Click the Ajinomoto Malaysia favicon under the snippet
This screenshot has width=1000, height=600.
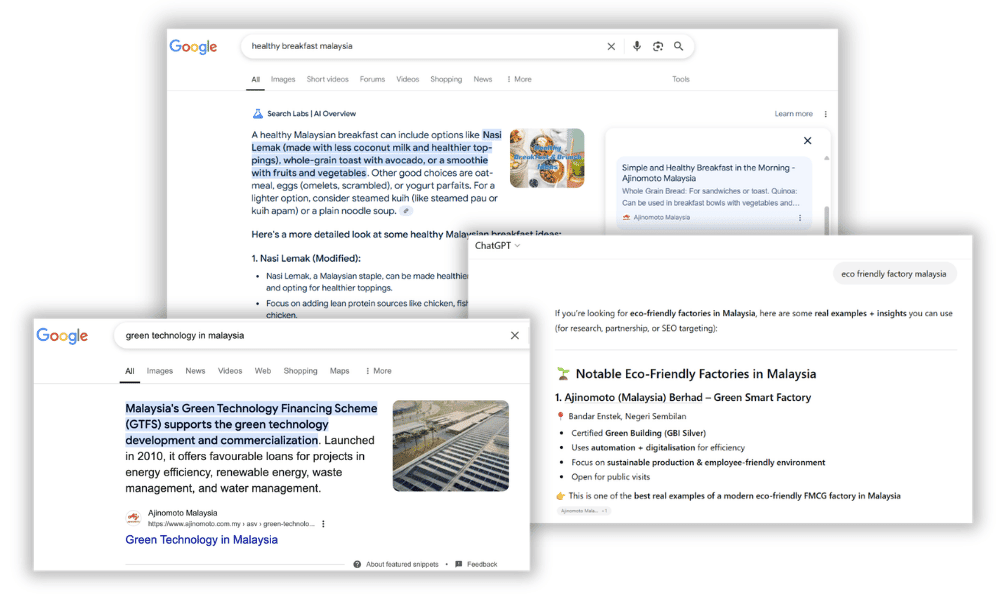pyautogui.click(x=131, y=518)
